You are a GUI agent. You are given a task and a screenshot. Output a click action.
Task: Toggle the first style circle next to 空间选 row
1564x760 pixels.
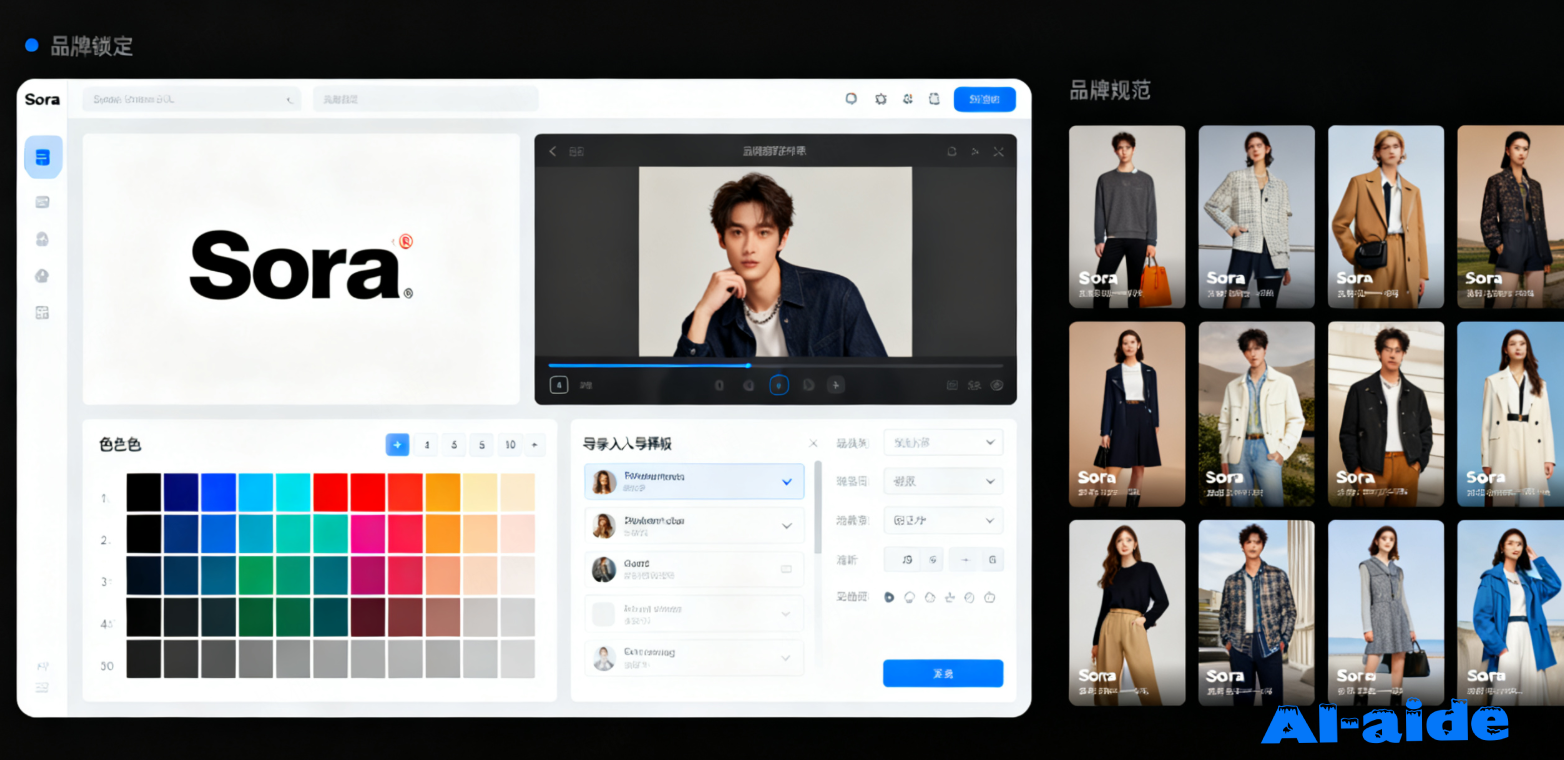889,597
